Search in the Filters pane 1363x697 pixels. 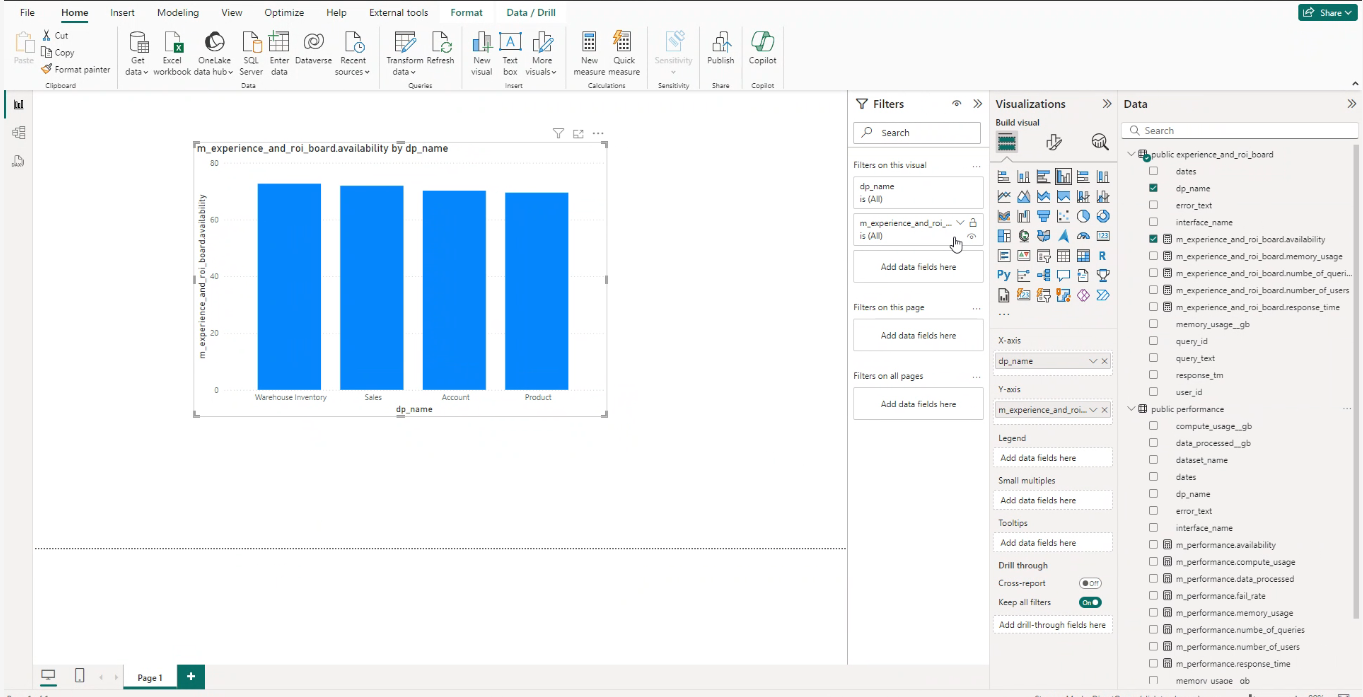[x=917, y=132]
